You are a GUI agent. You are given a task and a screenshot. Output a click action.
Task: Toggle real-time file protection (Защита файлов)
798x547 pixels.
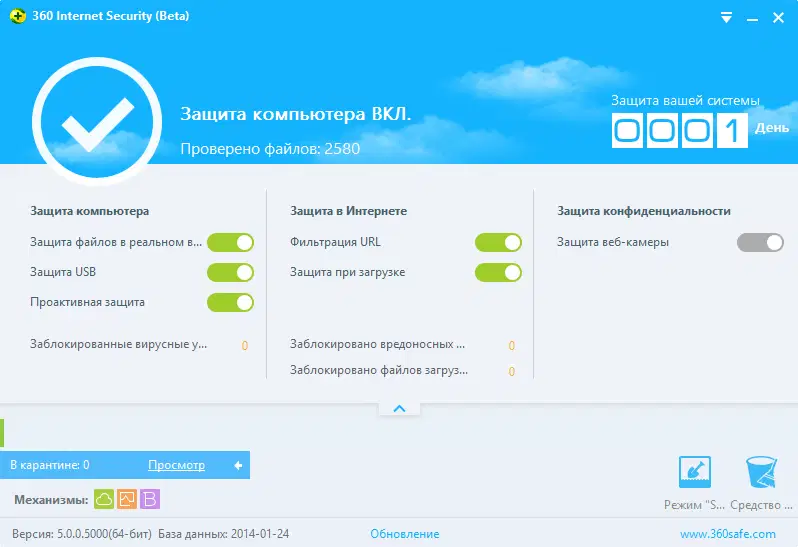point(230,243)
